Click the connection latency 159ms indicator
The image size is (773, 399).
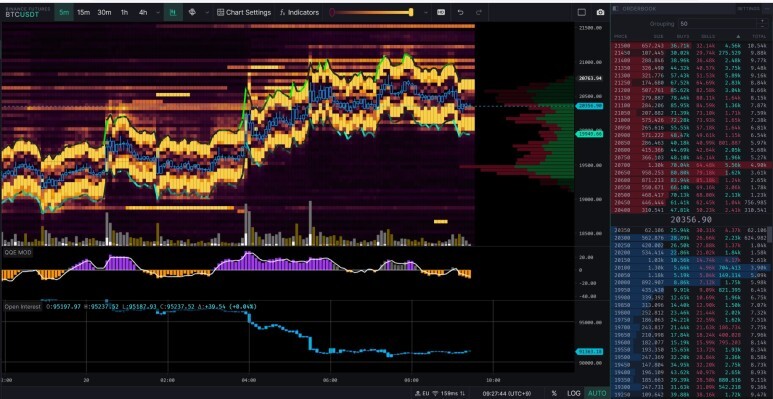tap(449, 393)
